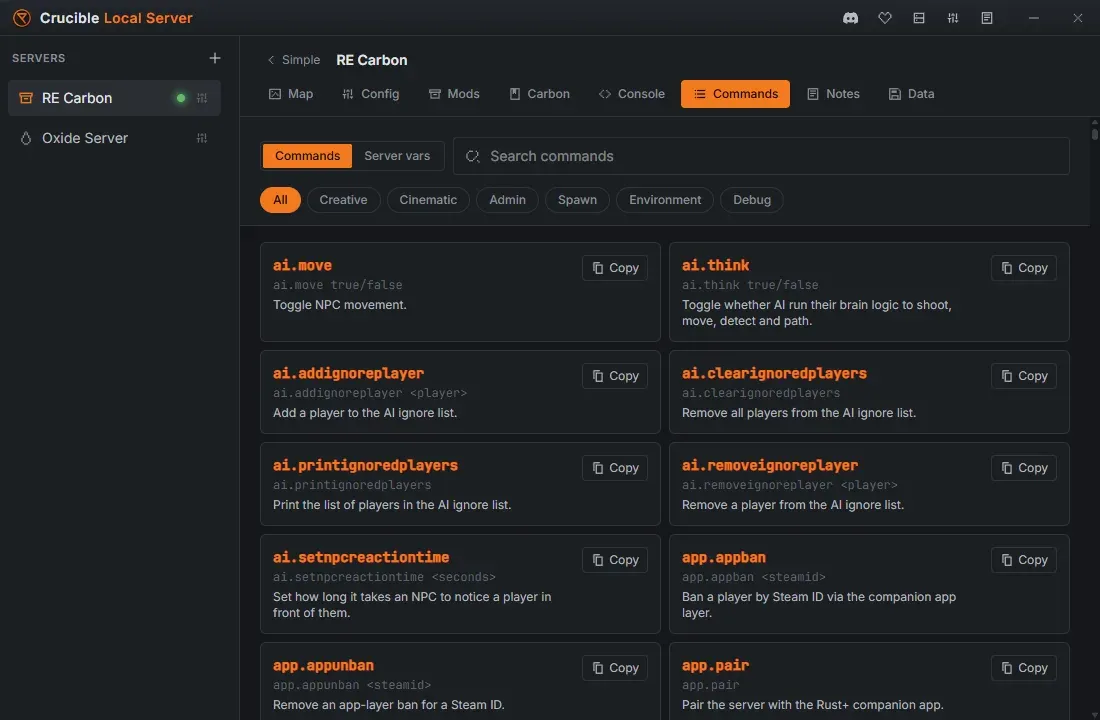Click the green status dot on RE Carbon
This screenshot has width=1100, height=720.
(x=181, y=98)
